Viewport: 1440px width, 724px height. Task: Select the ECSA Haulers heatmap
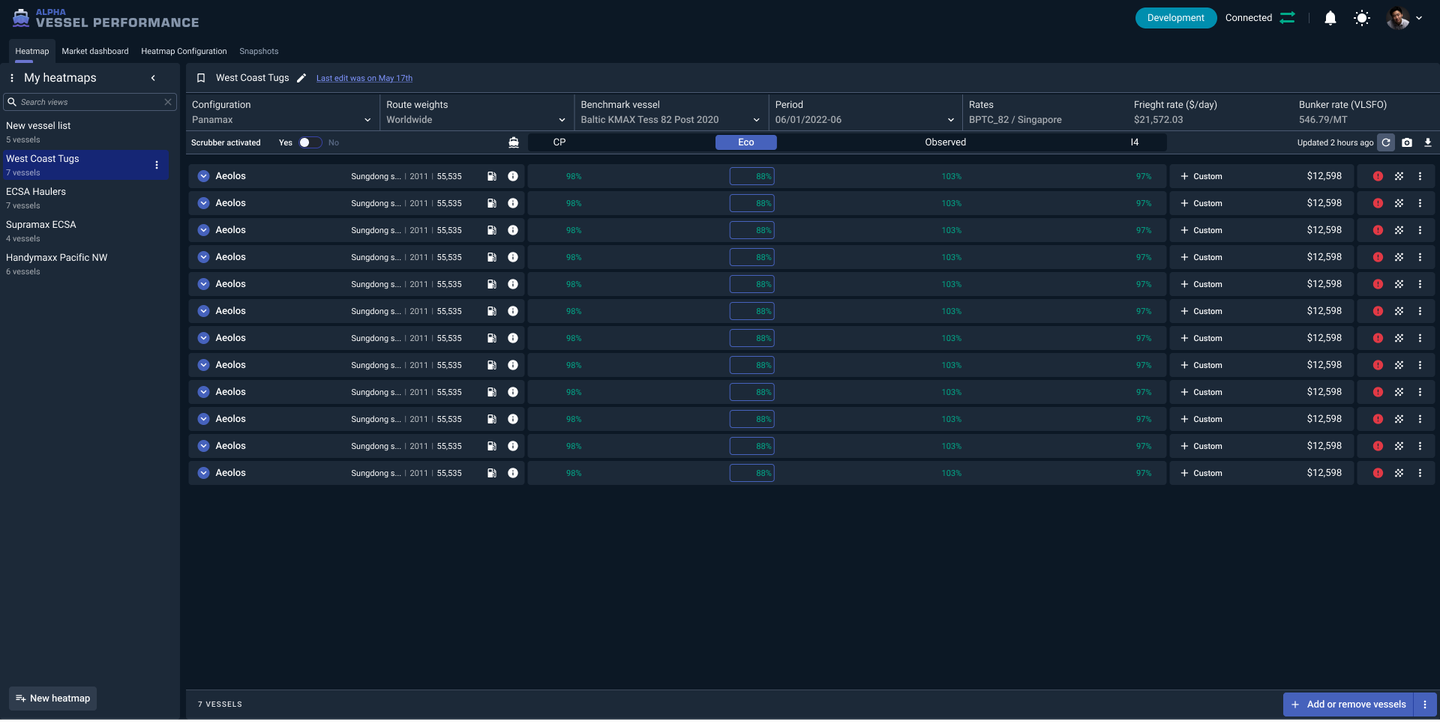tap(85, 198)
